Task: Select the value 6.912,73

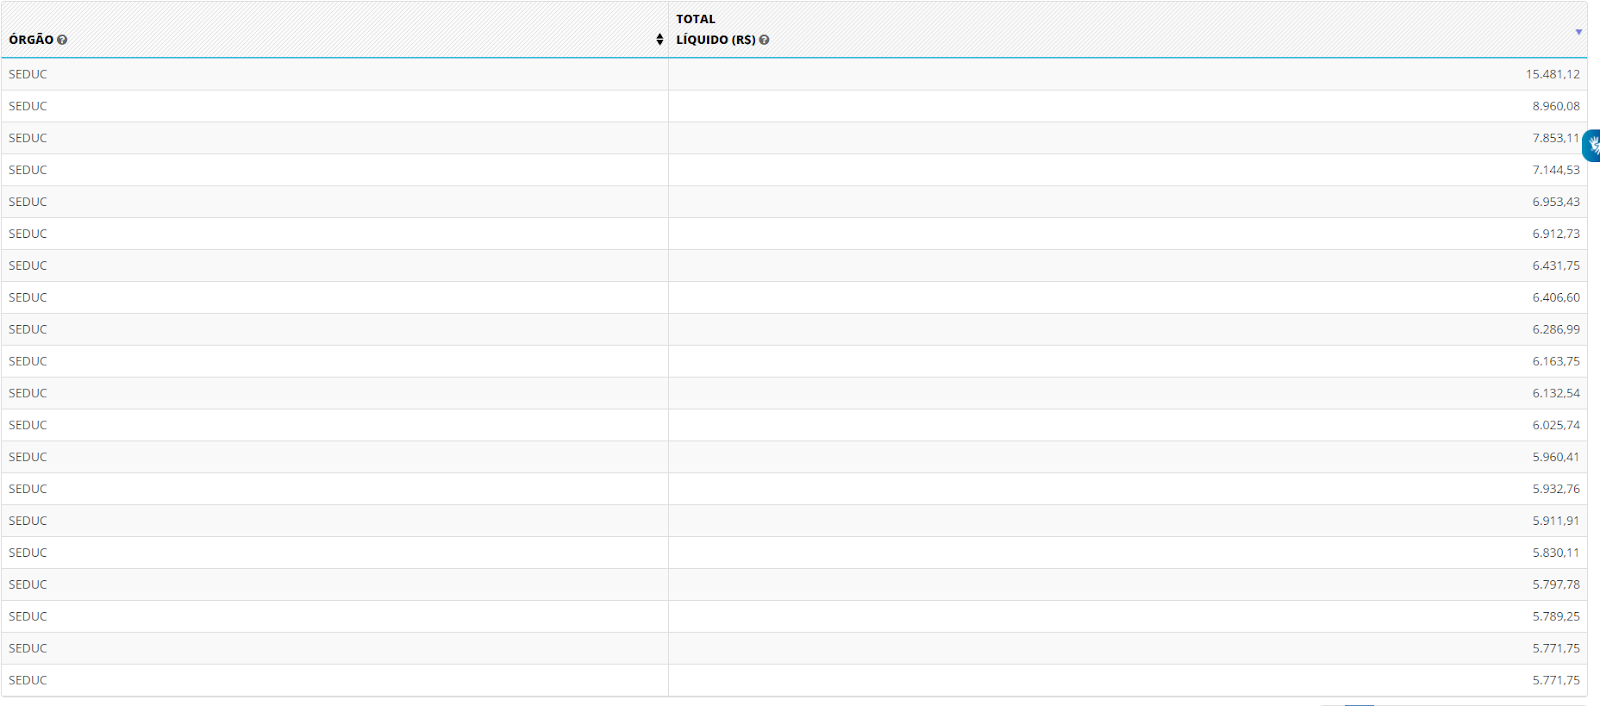Action: point(1556,234)
